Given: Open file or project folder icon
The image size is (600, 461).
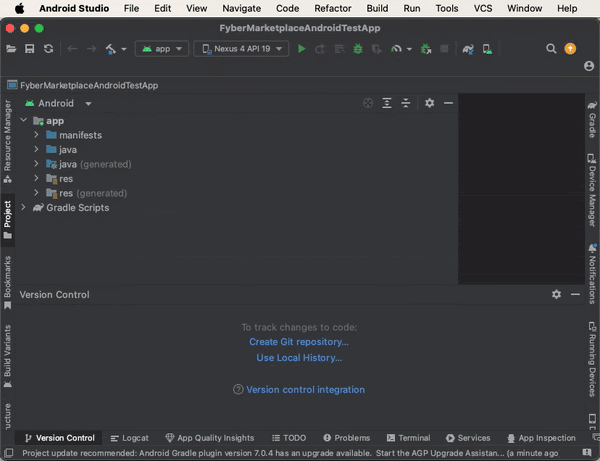Looking at the screenshot, I should (x=11, y=49).
